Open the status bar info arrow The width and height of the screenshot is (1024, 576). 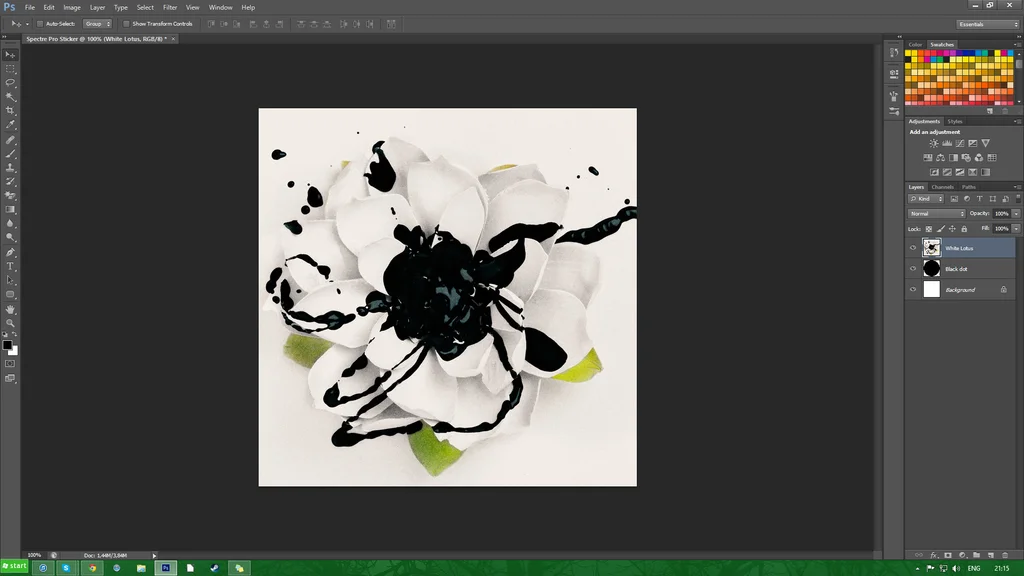click(155, 555)
